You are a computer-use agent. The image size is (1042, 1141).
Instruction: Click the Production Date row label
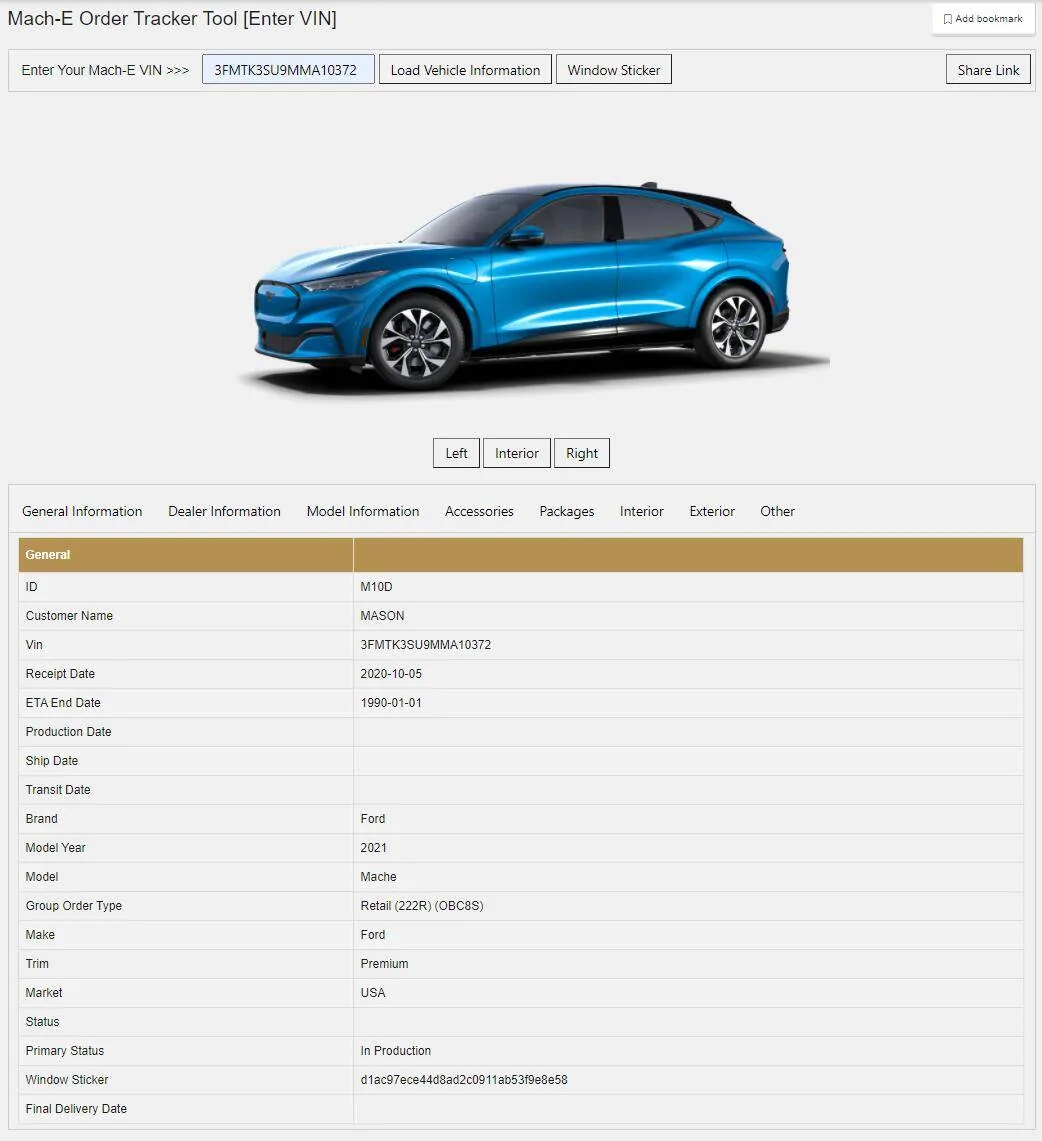[68, 732]
